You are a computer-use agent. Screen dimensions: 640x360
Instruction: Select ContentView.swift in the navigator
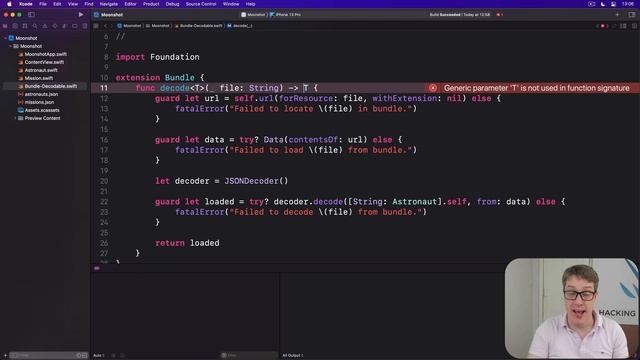pyautogui.click(x=44, y=62)
